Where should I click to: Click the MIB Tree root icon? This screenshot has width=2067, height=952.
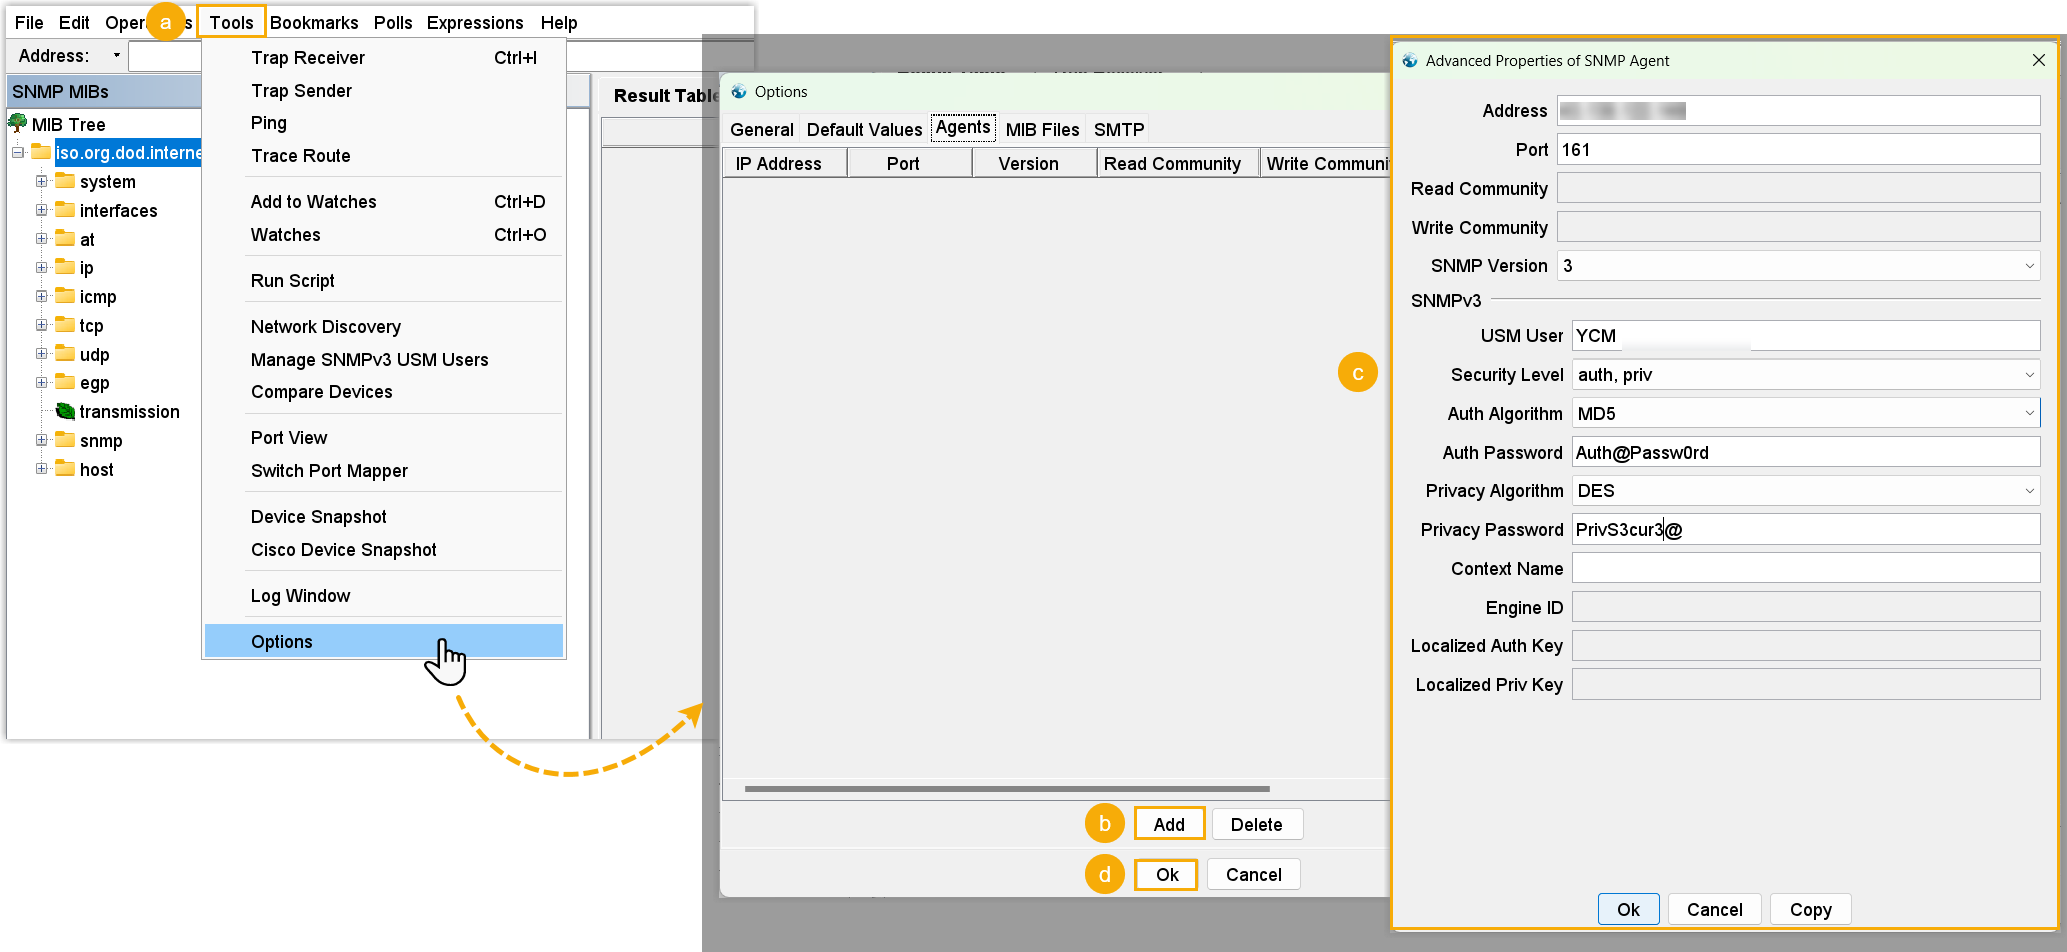(x=18, y=123)
